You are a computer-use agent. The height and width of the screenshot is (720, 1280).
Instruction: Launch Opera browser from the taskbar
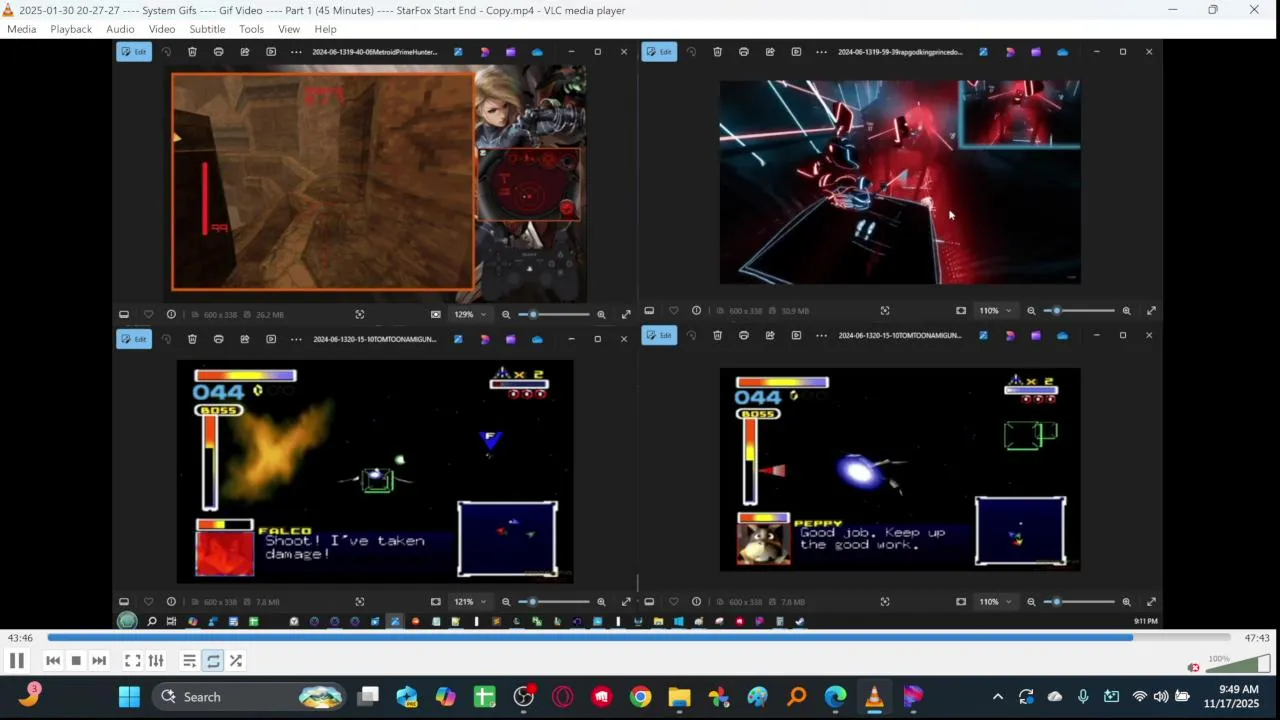click(563, 697)
